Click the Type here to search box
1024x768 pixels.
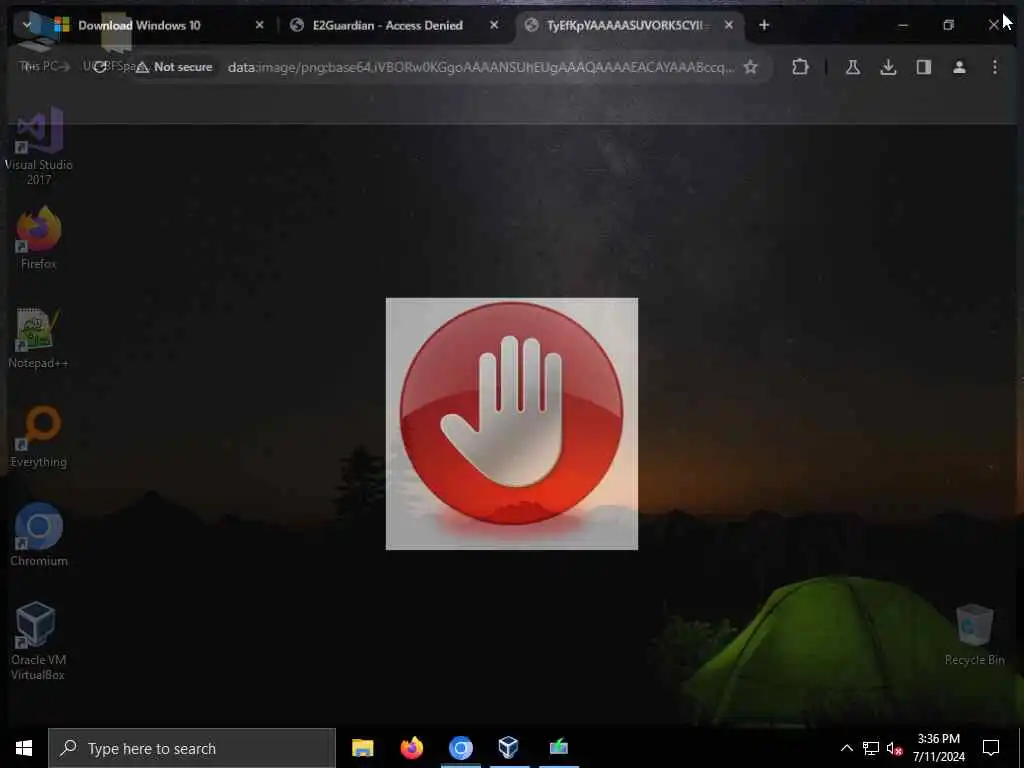coord(192,748)
